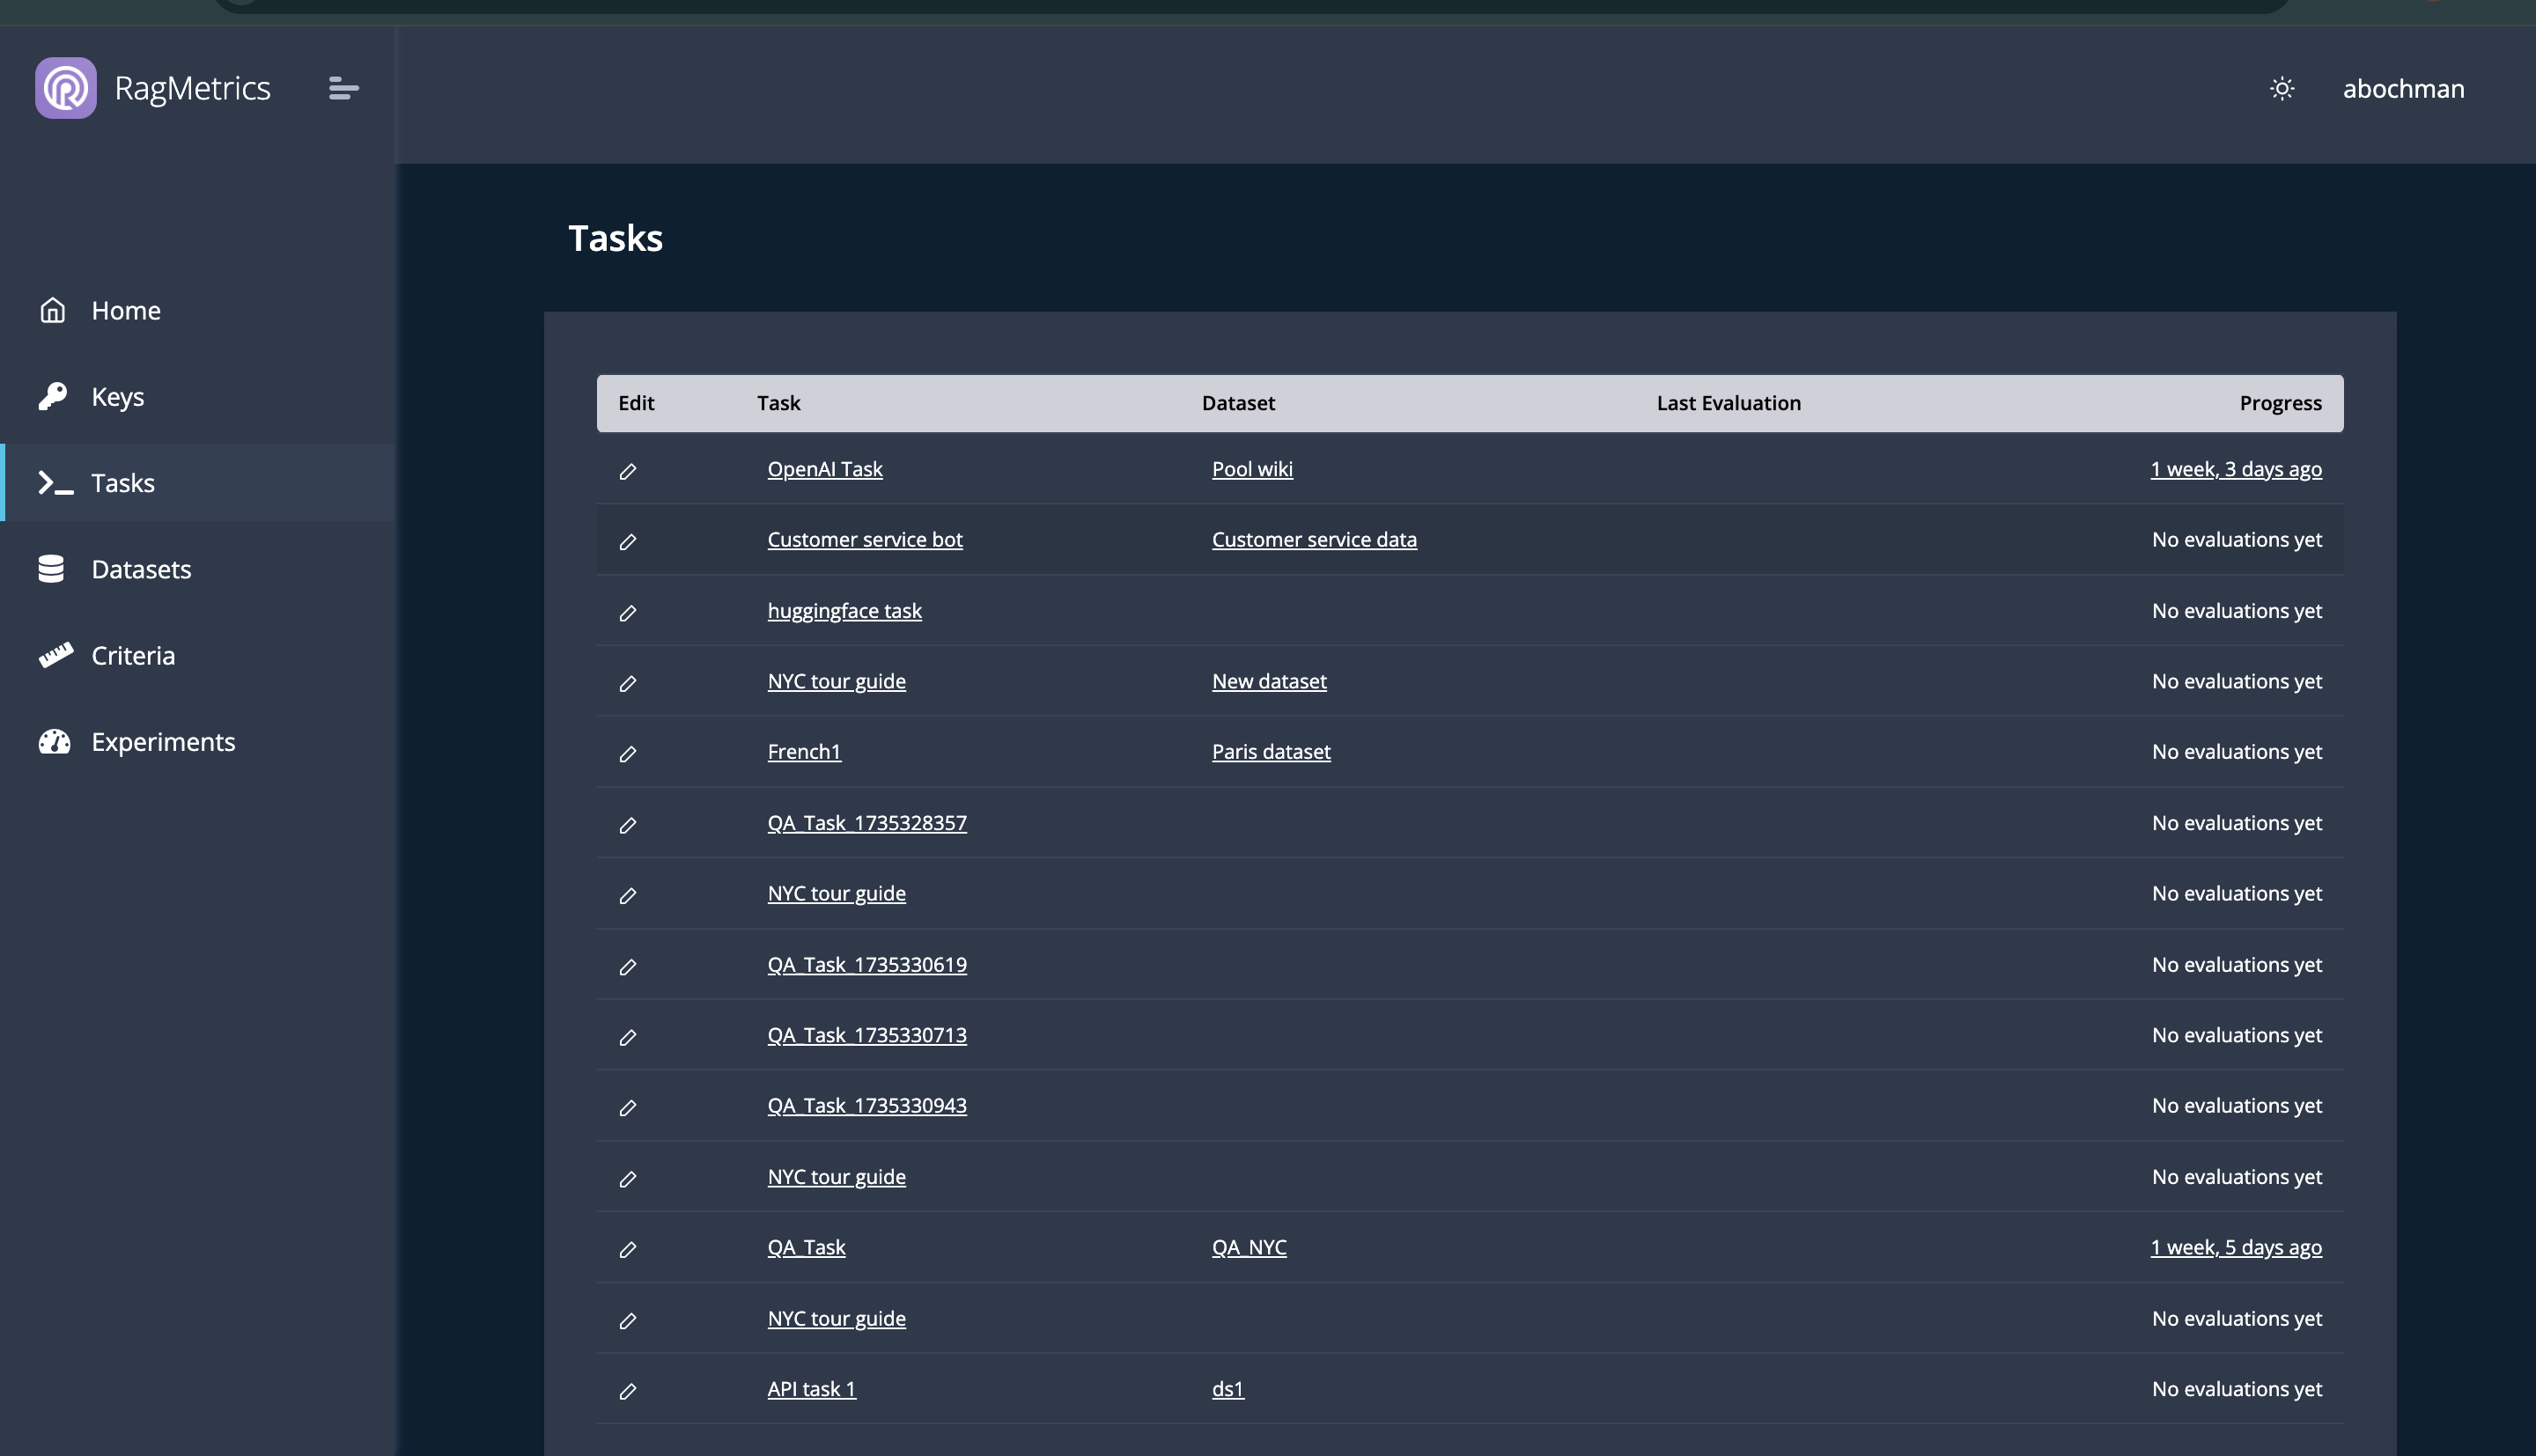
Task: Open Criteria in the sidebar
Action: pos(198,655)
